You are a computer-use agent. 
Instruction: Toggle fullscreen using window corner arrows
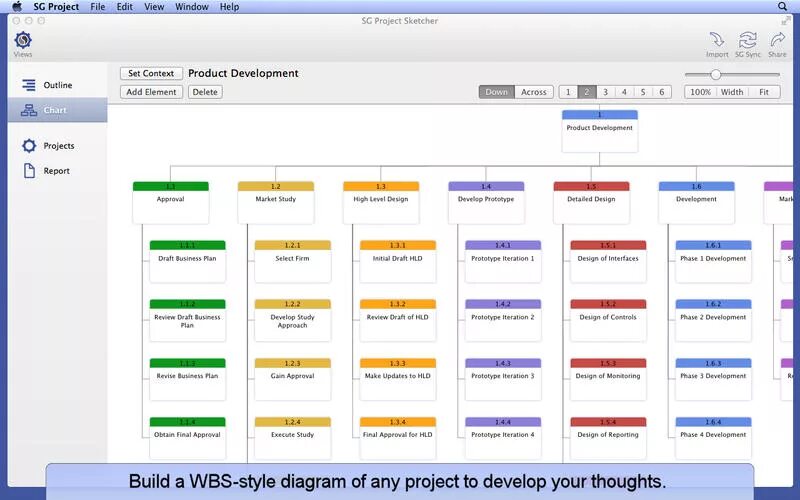pos(786,21)
